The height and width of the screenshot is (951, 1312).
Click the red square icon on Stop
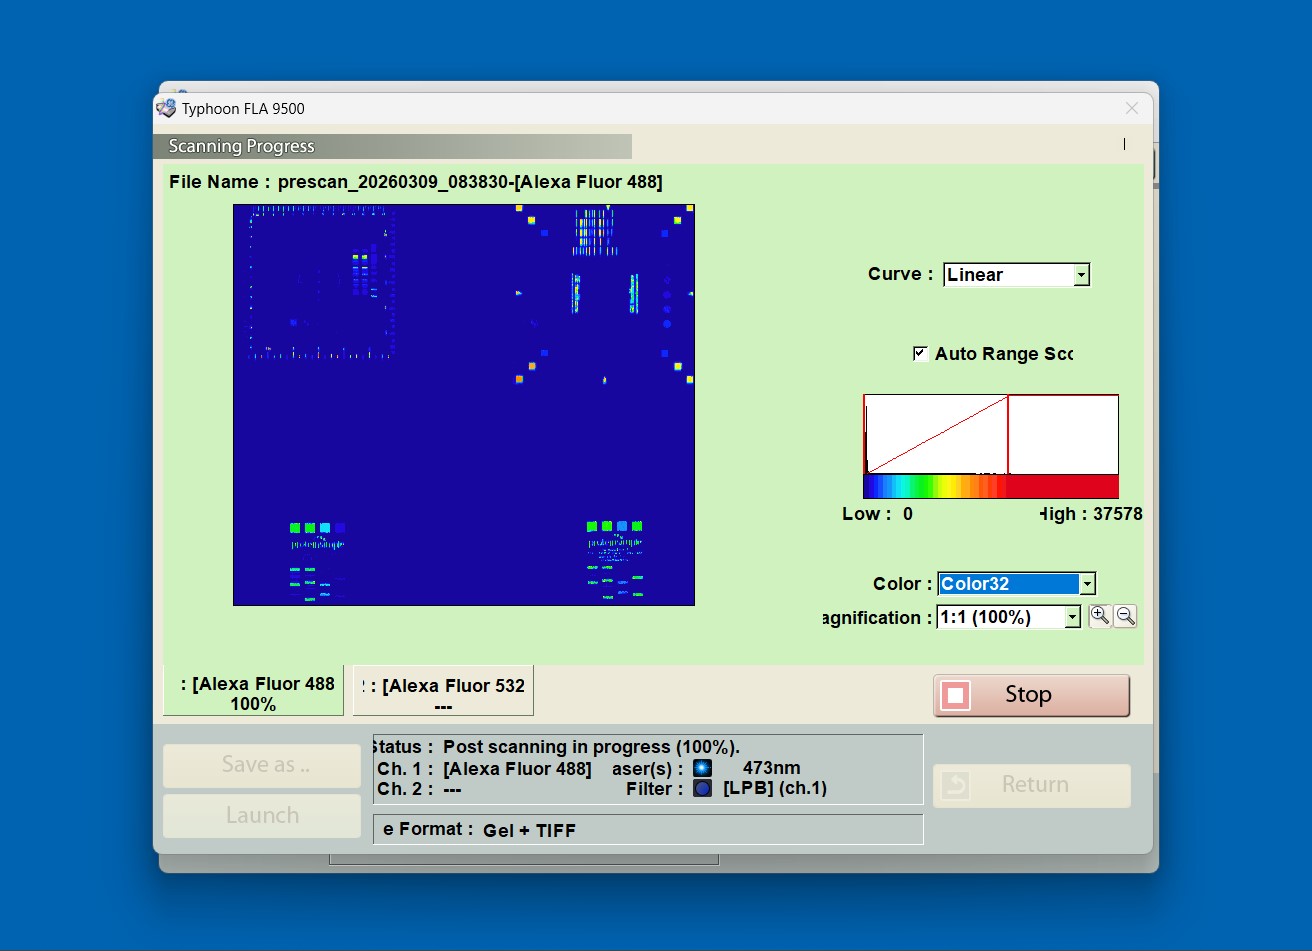click(955, 695)
